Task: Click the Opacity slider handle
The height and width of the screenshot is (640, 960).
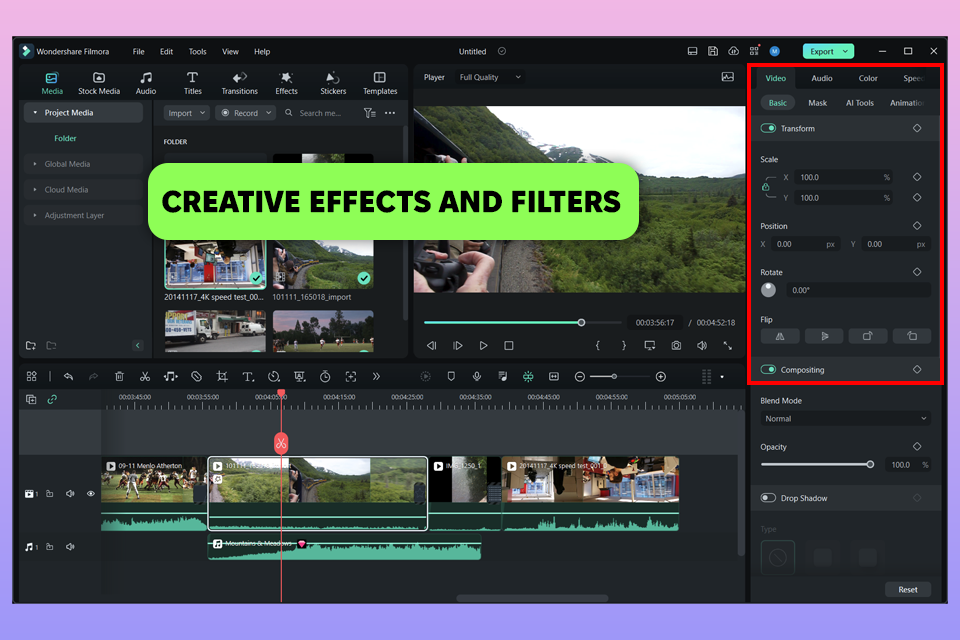Action: point(870,464)
